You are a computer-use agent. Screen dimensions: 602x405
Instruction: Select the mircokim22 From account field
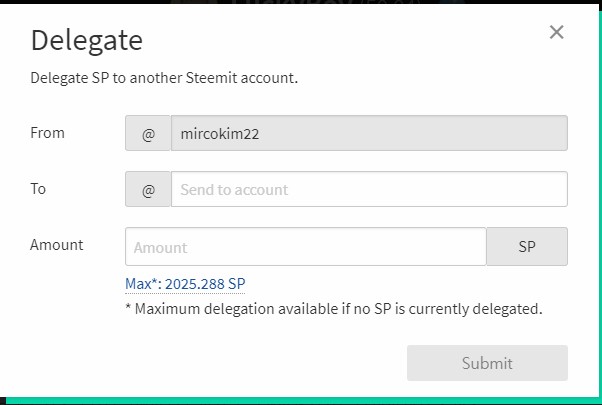[369, 133]
